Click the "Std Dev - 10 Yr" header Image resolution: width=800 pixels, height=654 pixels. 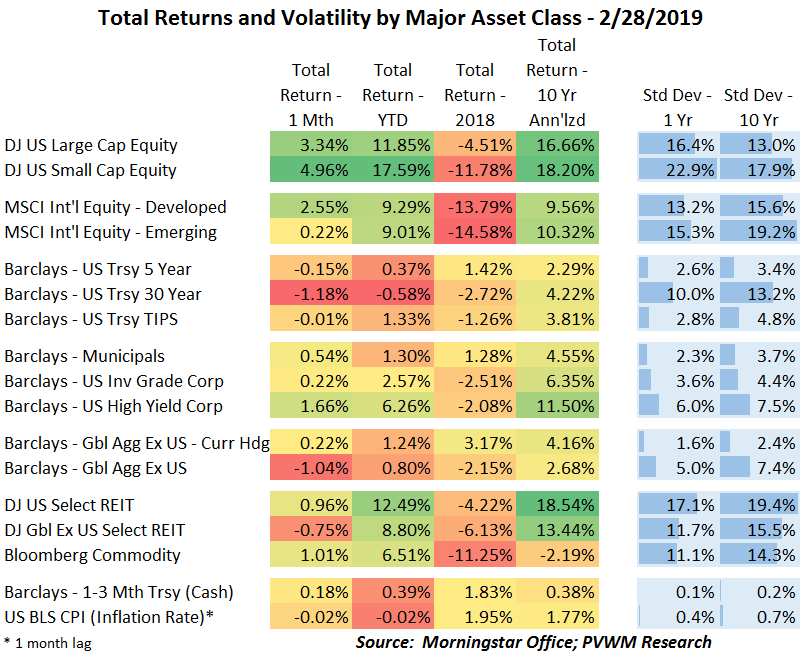759,107
